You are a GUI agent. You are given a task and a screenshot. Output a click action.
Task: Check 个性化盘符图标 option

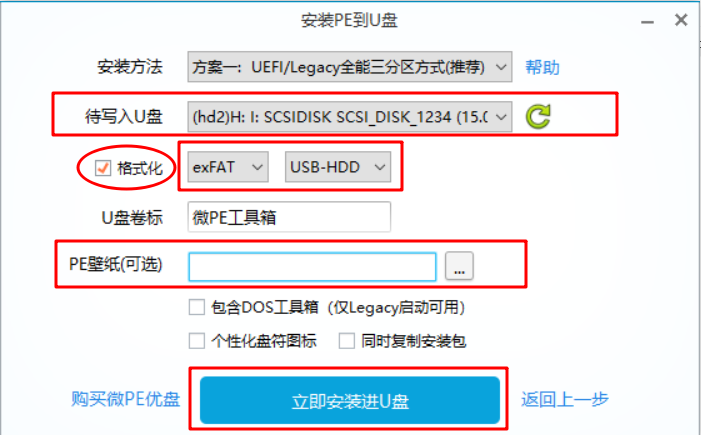click(197, 341)
